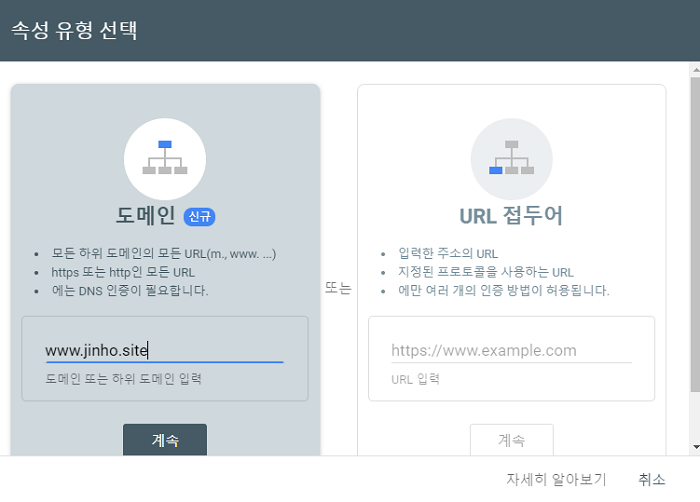Screen dimensions: 700x502
Task: Click the 속성 유형 선택 dialog title
Action: coord(74,30)
